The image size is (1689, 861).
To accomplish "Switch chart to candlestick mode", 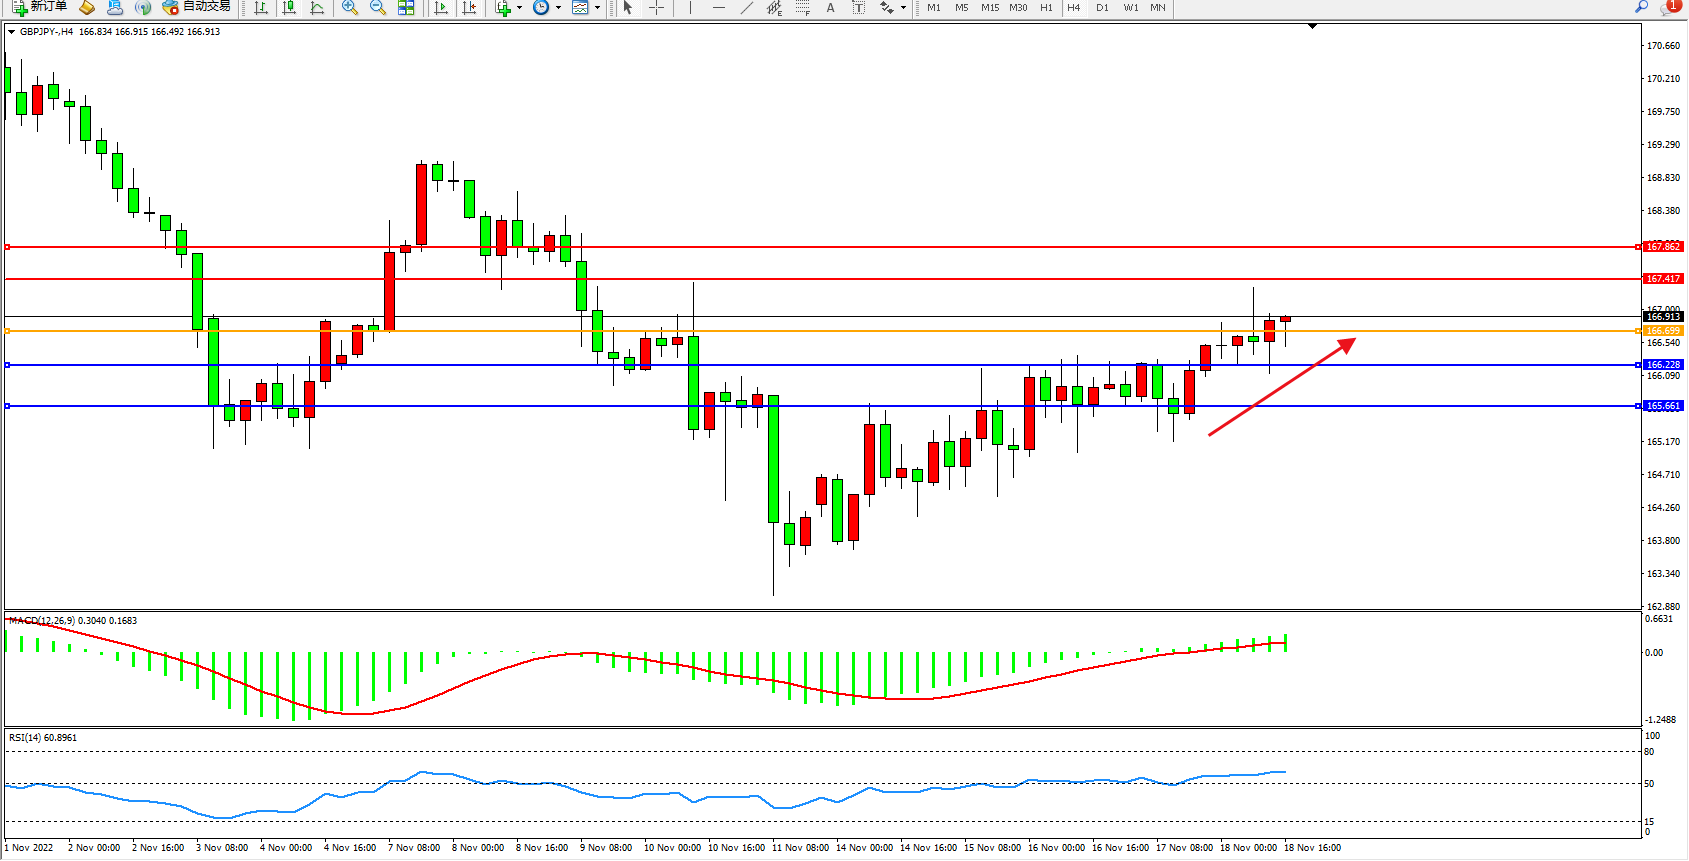I will click(x=289, y=8).
